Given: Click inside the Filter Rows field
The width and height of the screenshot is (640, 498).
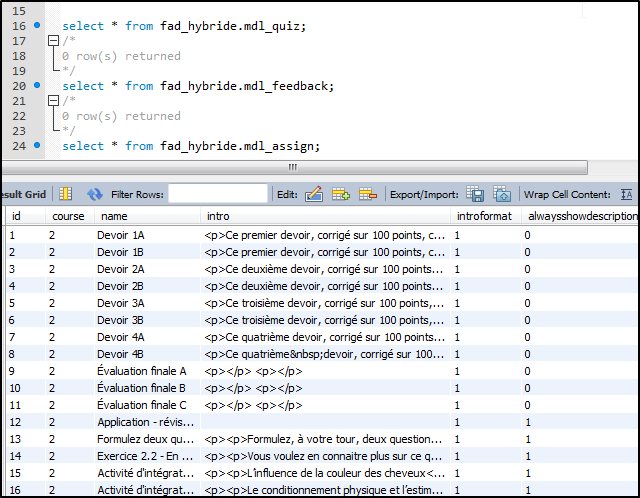Looking at the screenshot, I should [x=217, y=194].
